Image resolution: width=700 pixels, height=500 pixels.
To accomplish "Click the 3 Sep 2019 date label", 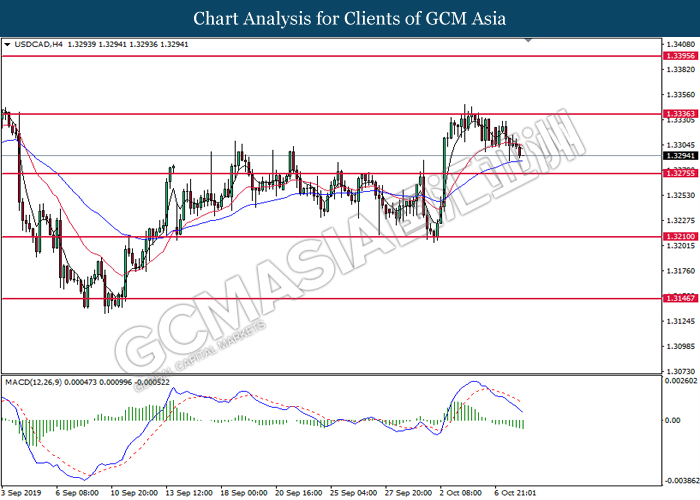I will (21, 492).
